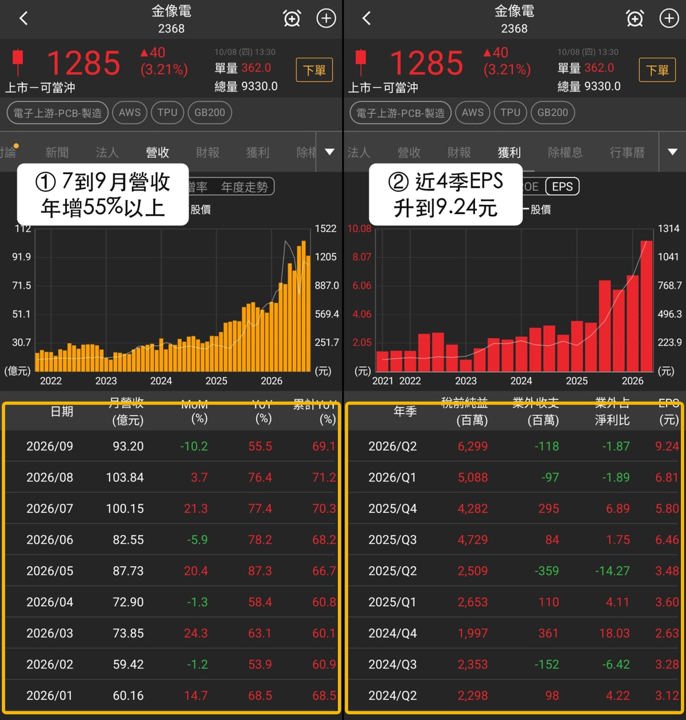Click the MoM value -10.2
686x720 pixels.
(x=194, y=446)
